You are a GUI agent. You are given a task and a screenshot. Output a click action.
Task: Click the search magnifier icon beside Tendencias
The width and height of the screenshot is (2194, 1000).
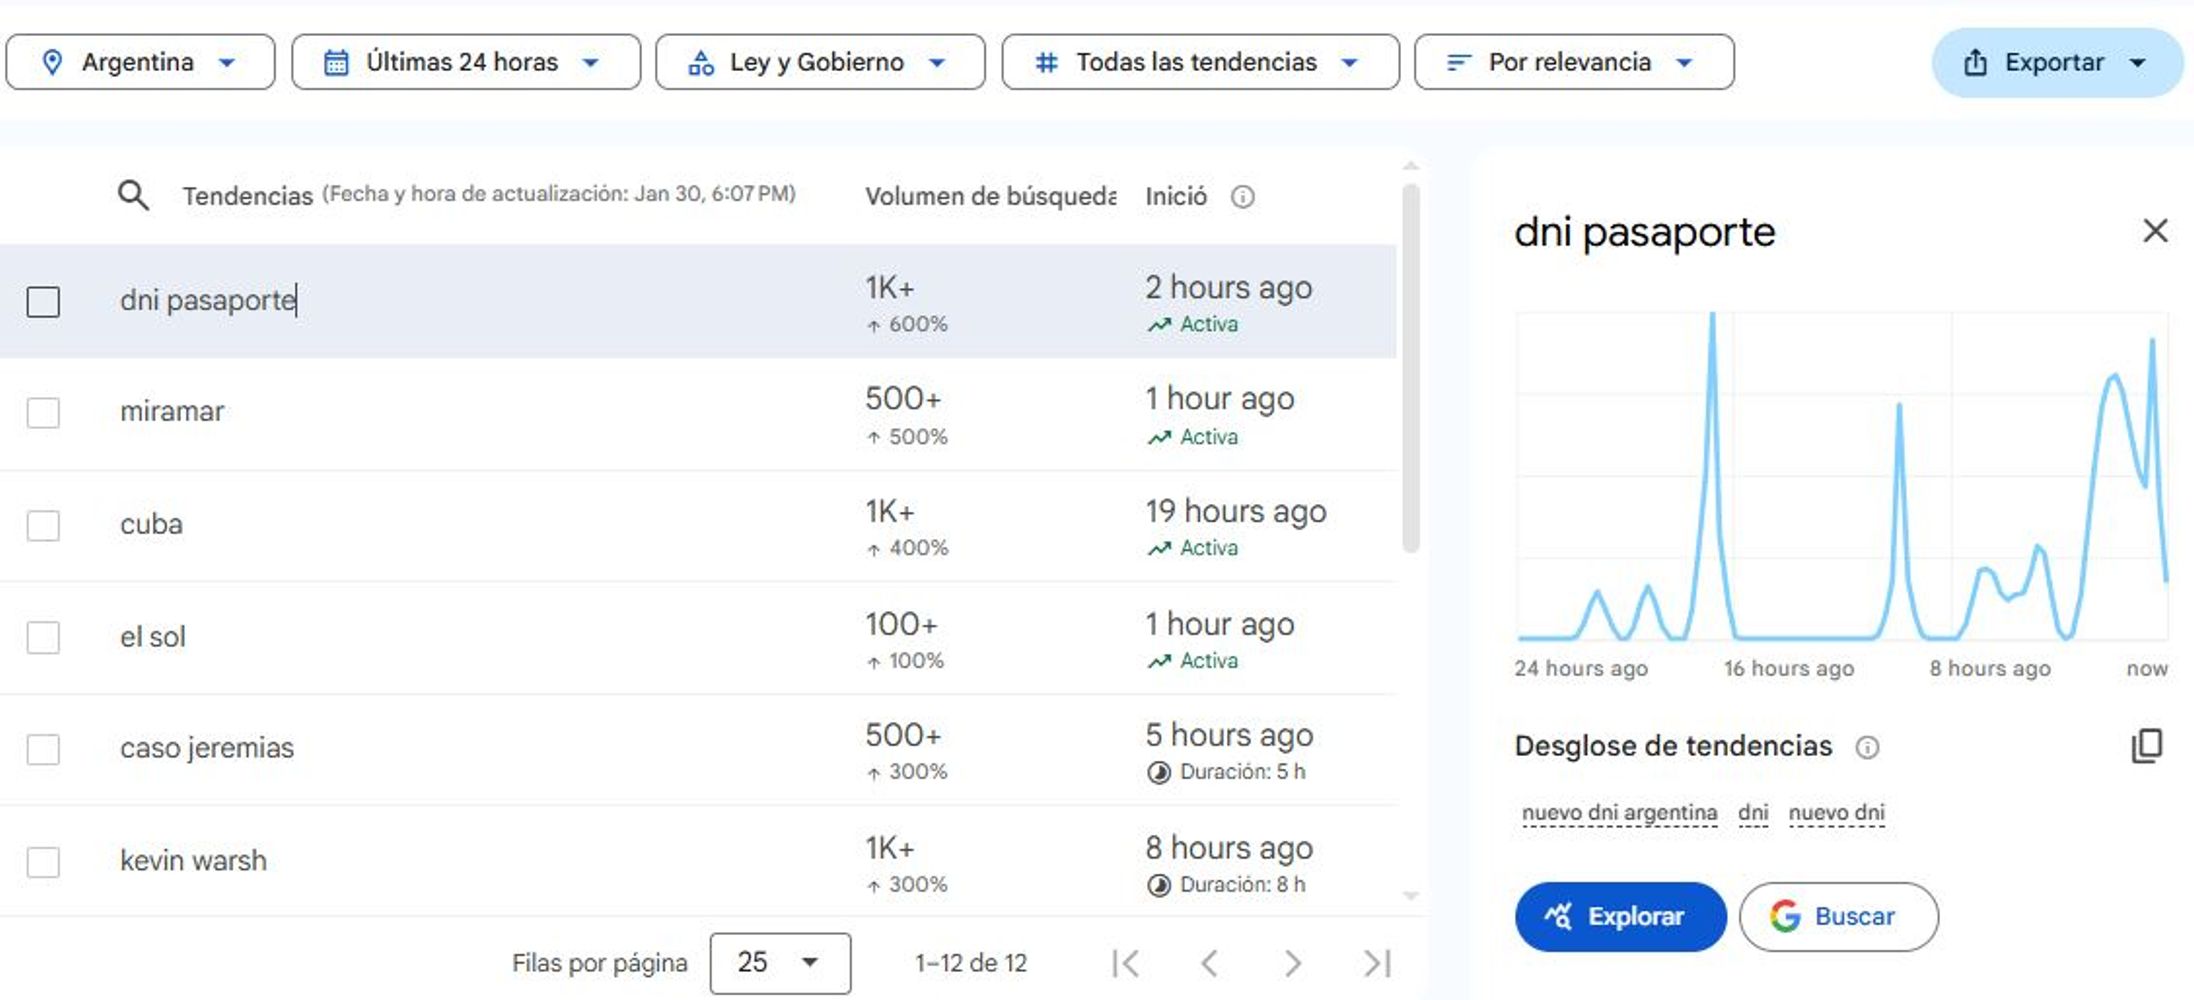133,195
